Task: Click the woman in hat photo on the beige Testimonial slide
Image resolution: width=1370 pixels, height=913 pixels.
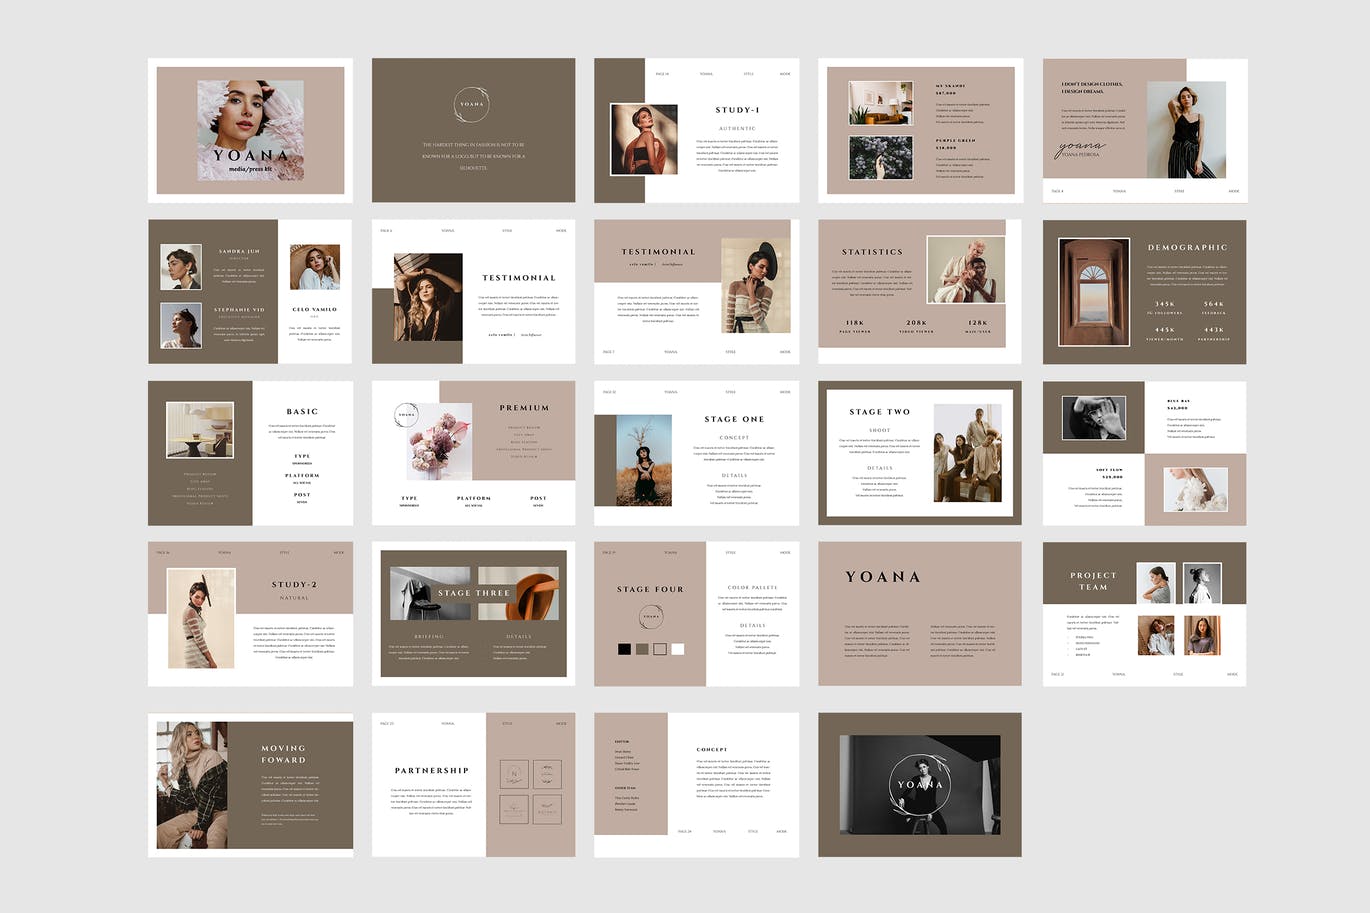Action: [755, 287]
